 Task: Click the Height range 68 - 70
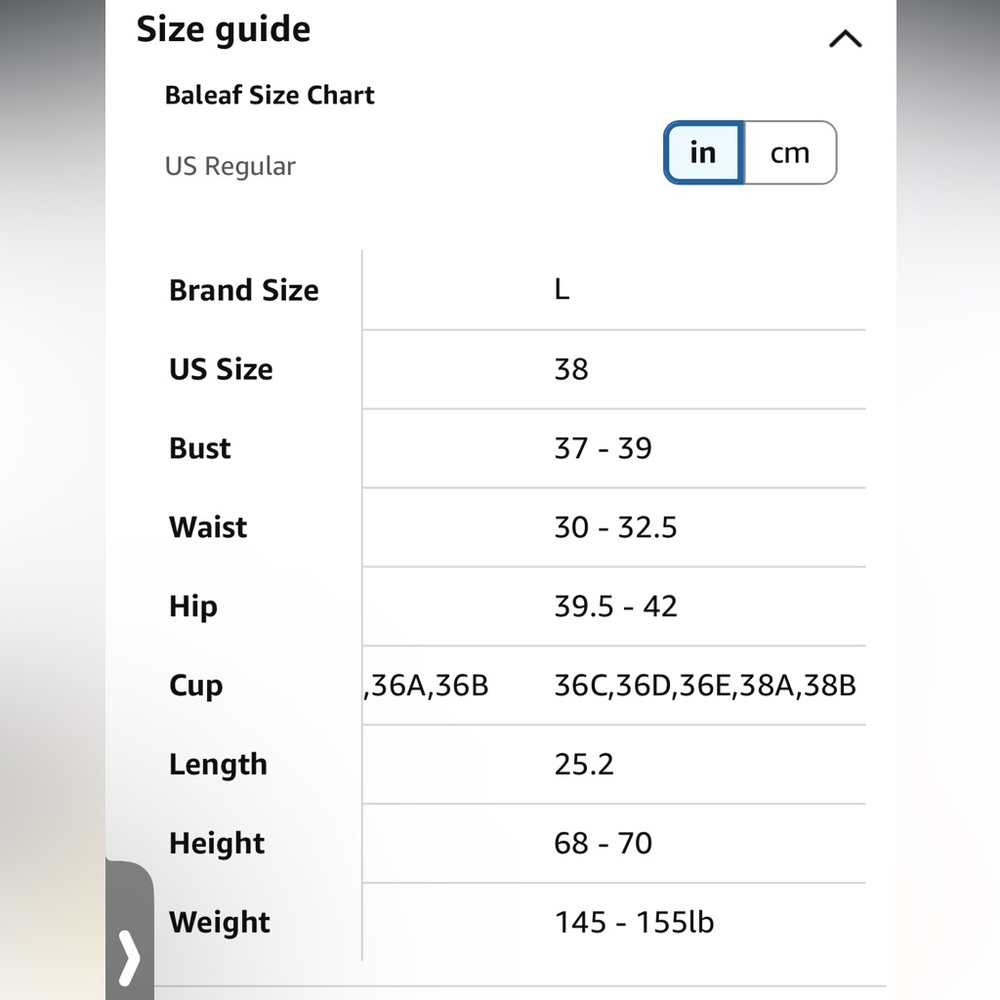pos(602,843)
